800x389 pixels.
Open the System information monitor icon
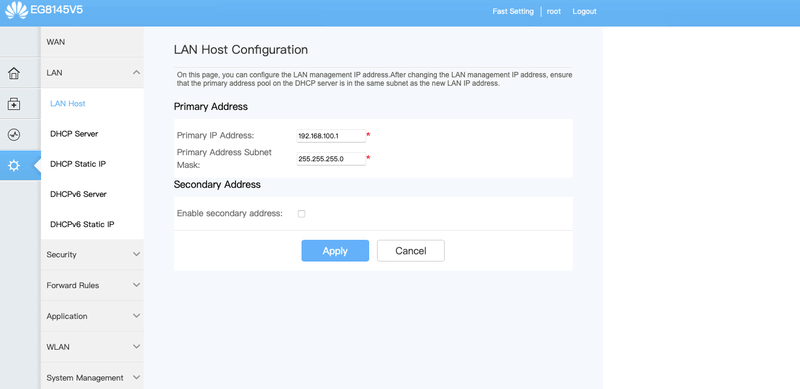pos(14,135)
